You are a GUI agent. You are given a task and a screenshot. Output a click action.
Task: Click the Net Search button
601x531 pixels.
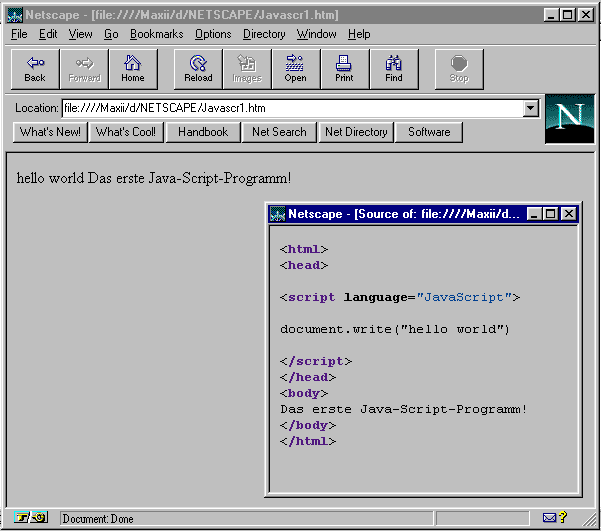click(279, 132)
